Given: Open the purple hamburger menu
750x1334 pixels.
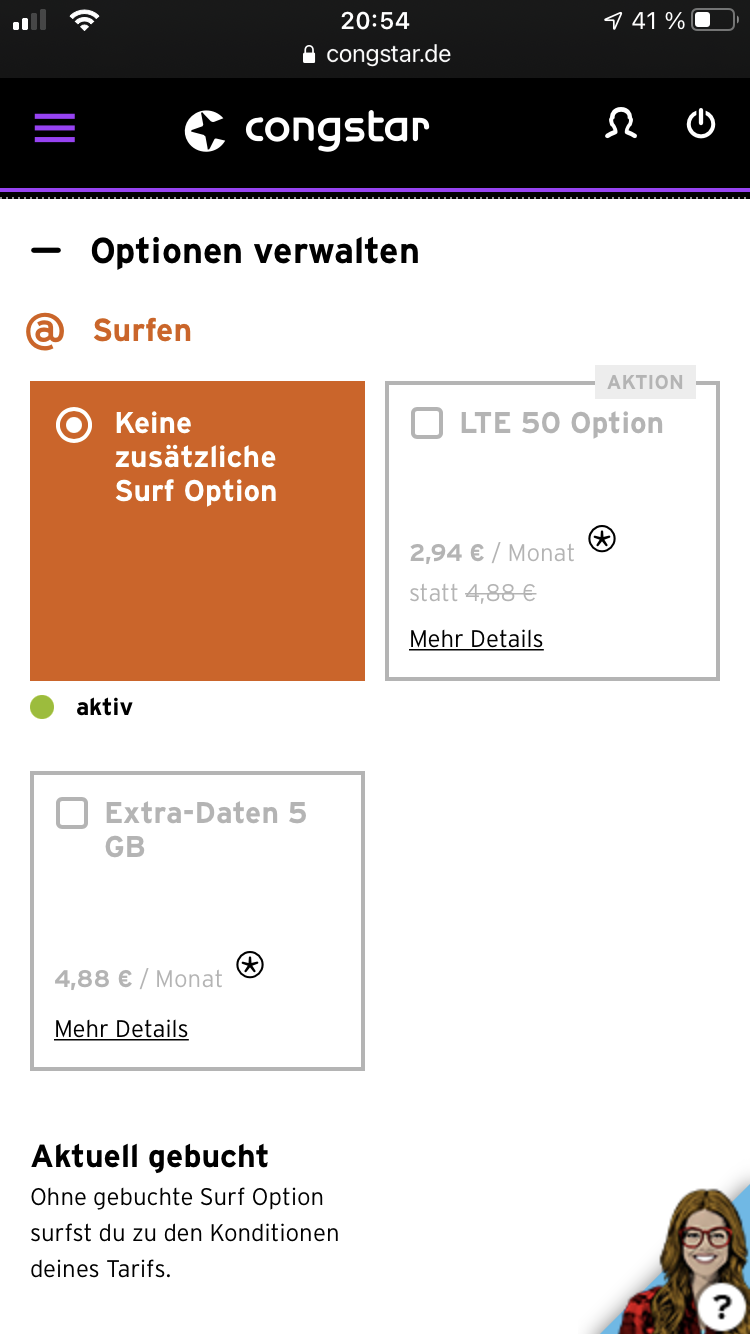Looking at the screenshot, I should [55, 128].
